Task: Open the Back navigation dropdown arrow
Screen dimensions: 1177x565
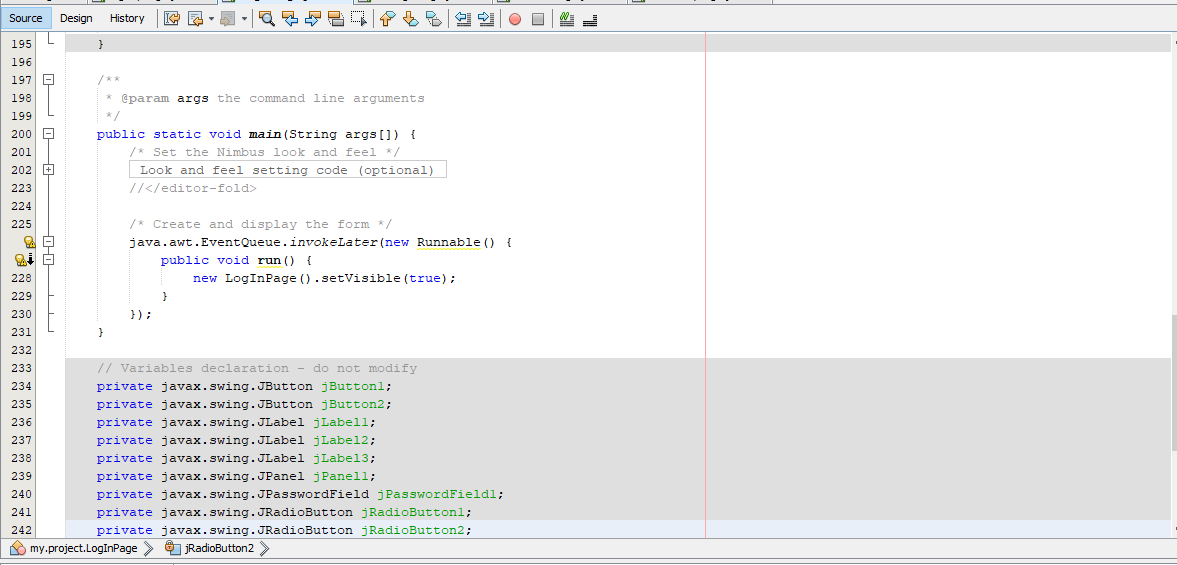Action: pos(212,20)
